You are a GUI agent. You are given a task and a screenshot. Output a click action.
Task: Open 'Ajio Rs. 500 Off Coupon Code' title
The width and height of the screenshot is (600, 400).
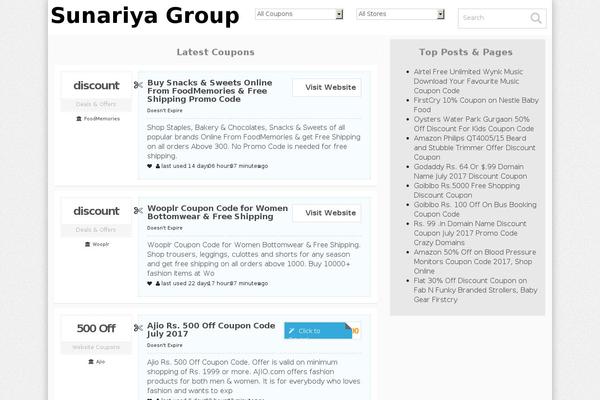211,330
